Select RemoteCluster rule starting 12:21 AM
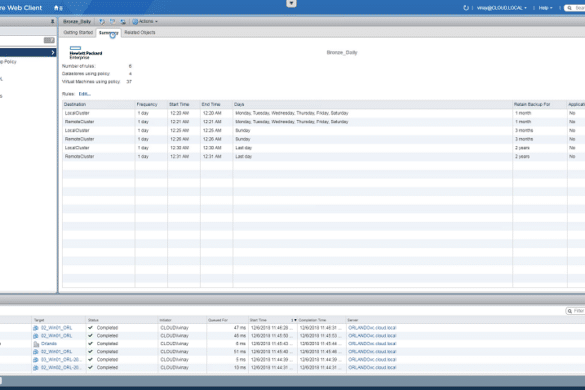 [323, 122]
